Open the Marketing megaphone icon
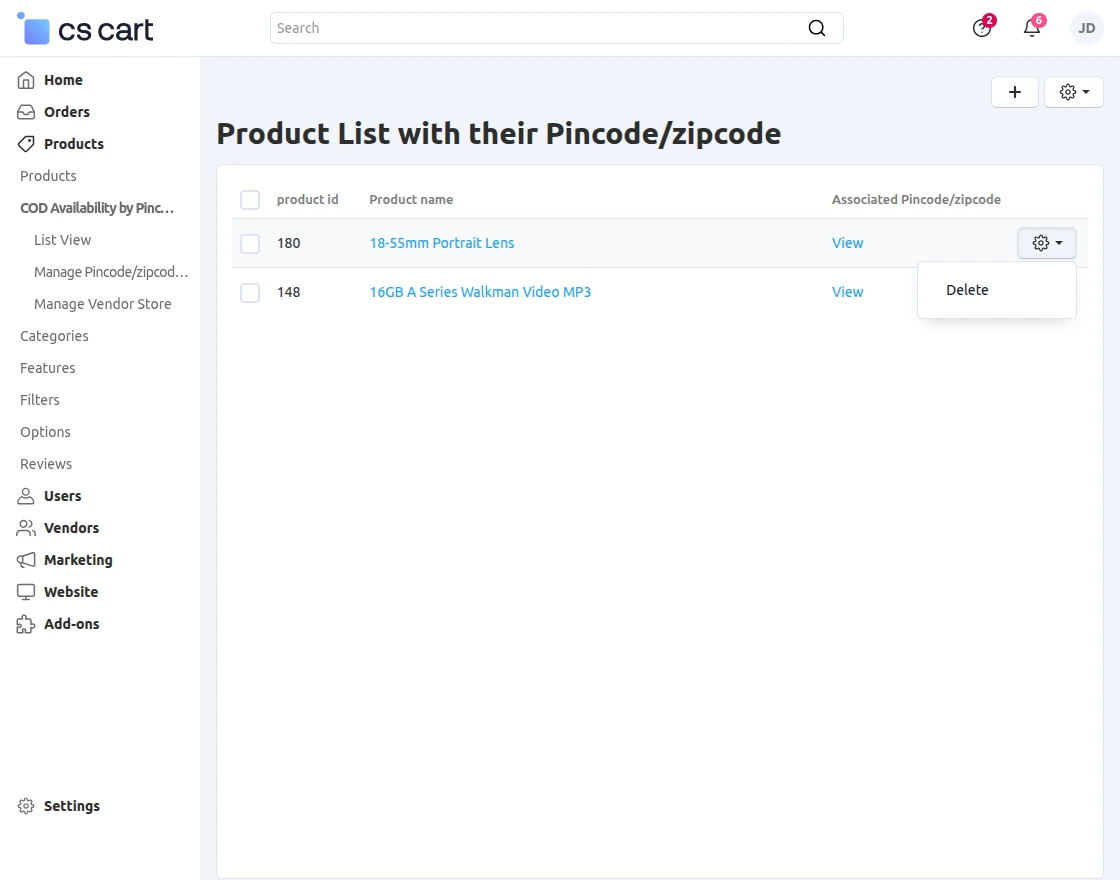This screenshot has height=880, width=1120. point(24,559)
